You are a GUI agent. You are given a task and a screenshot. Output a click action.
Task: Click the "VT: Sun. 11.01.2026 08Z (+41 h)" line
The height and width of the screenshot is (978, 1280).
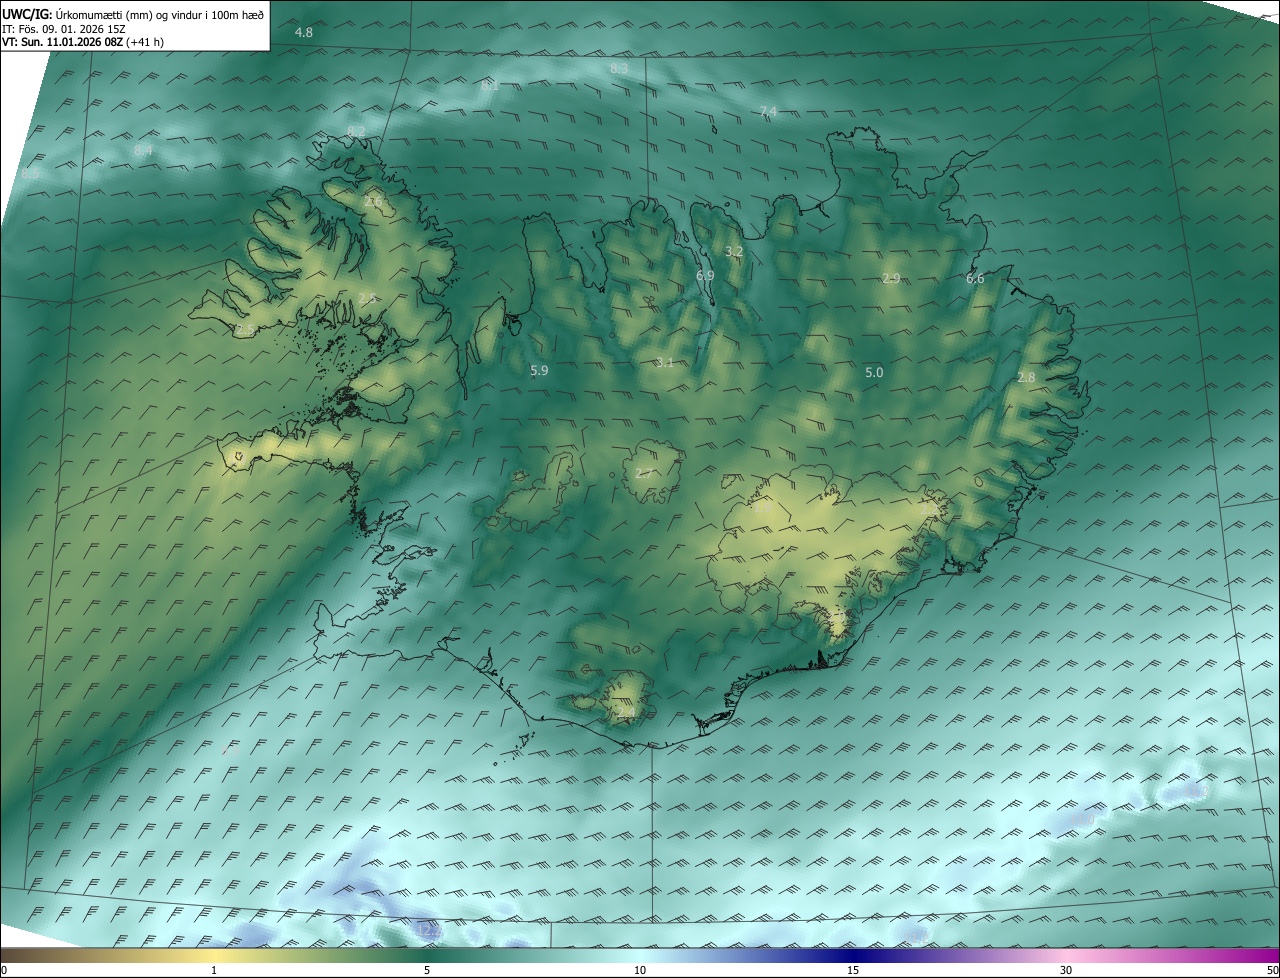pyautogui.click(x=83, y=42)
